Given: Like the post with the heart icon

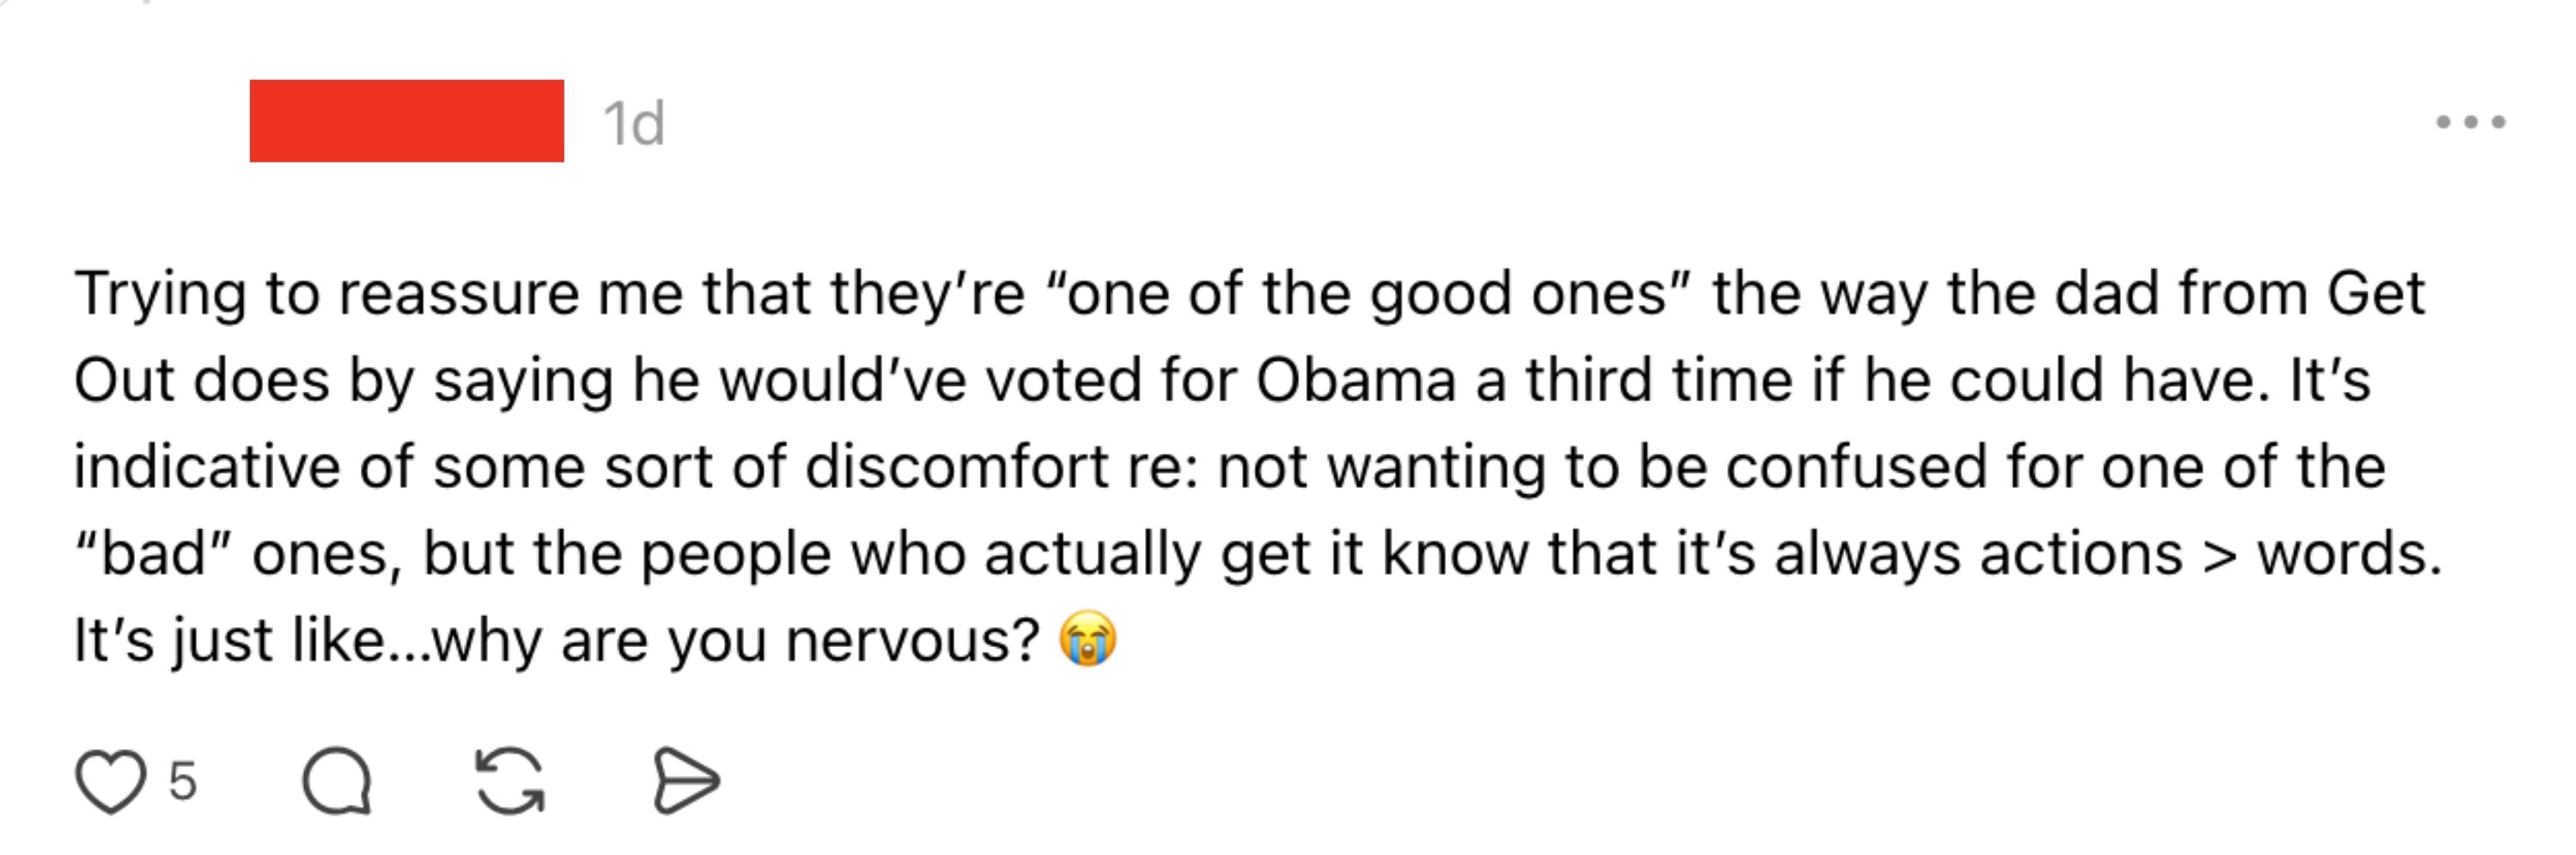Looking at the screenshot, I should [110, 781].
